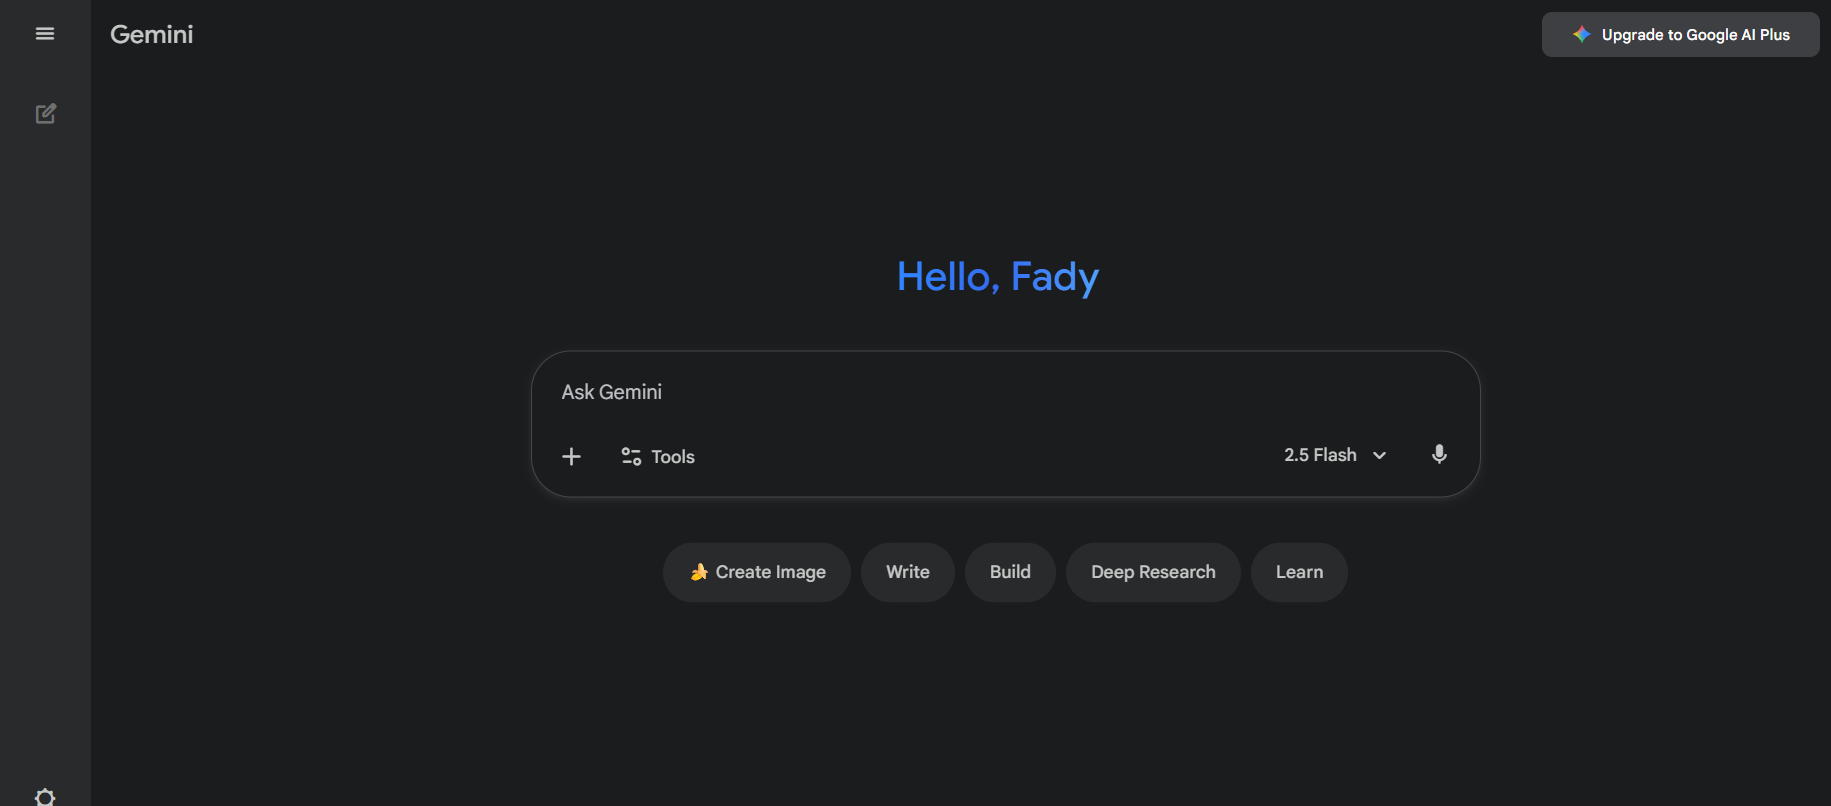The image size is (1831, 806).
Task: Click the sparkle icon on the Upgrade button
Action: 1581,35
